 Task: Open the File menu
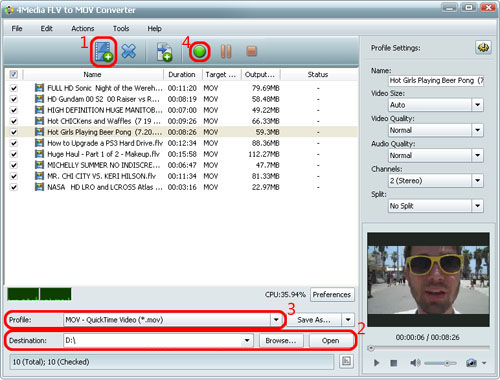point(17,29)
